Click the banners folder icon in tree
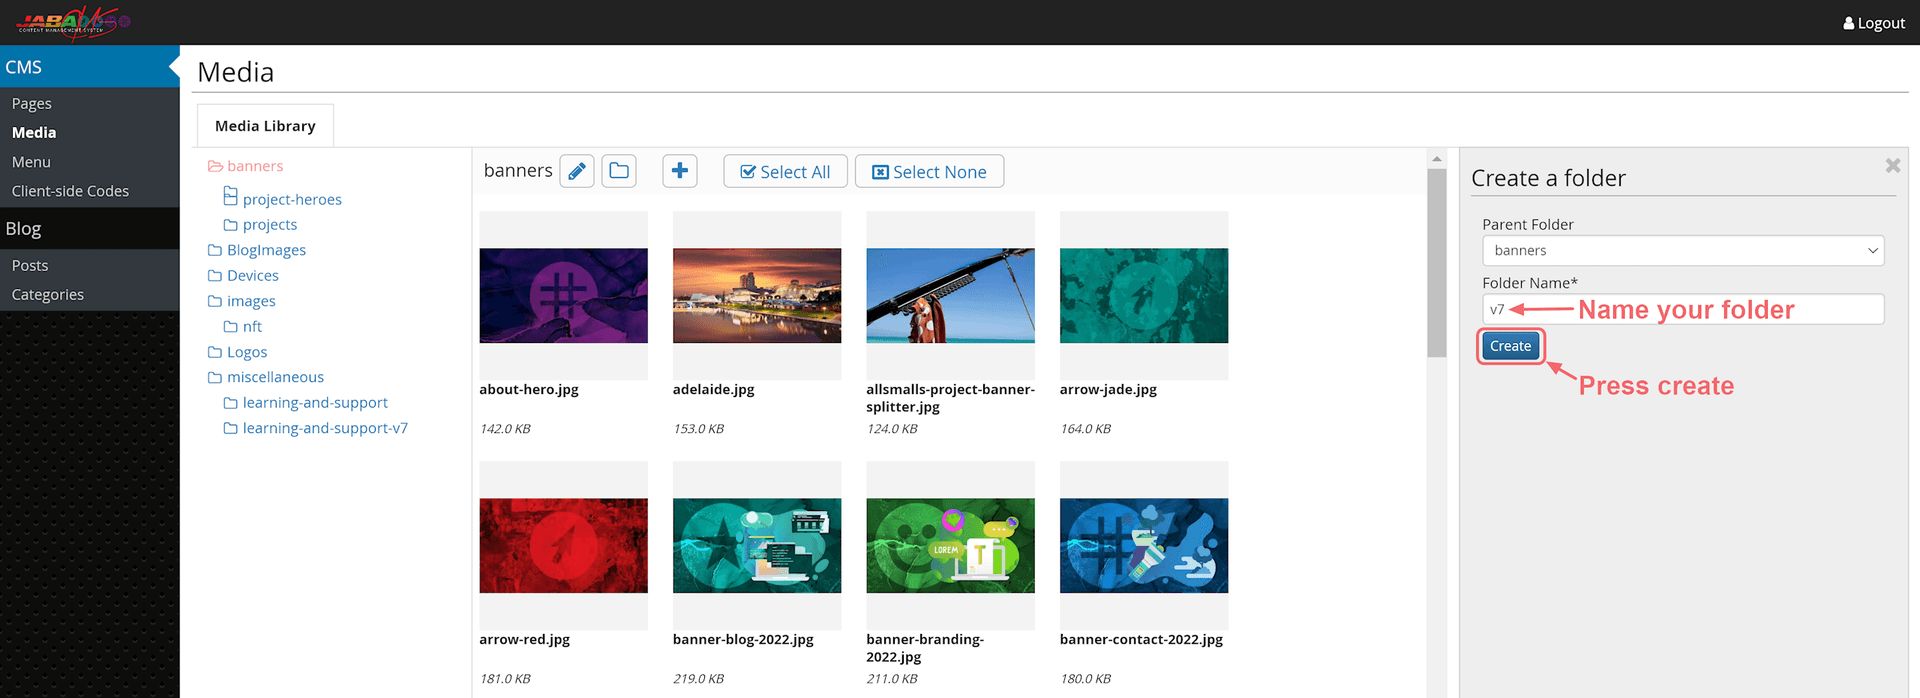The width and height of the screenshot is (1920, 698). [215, 166]
